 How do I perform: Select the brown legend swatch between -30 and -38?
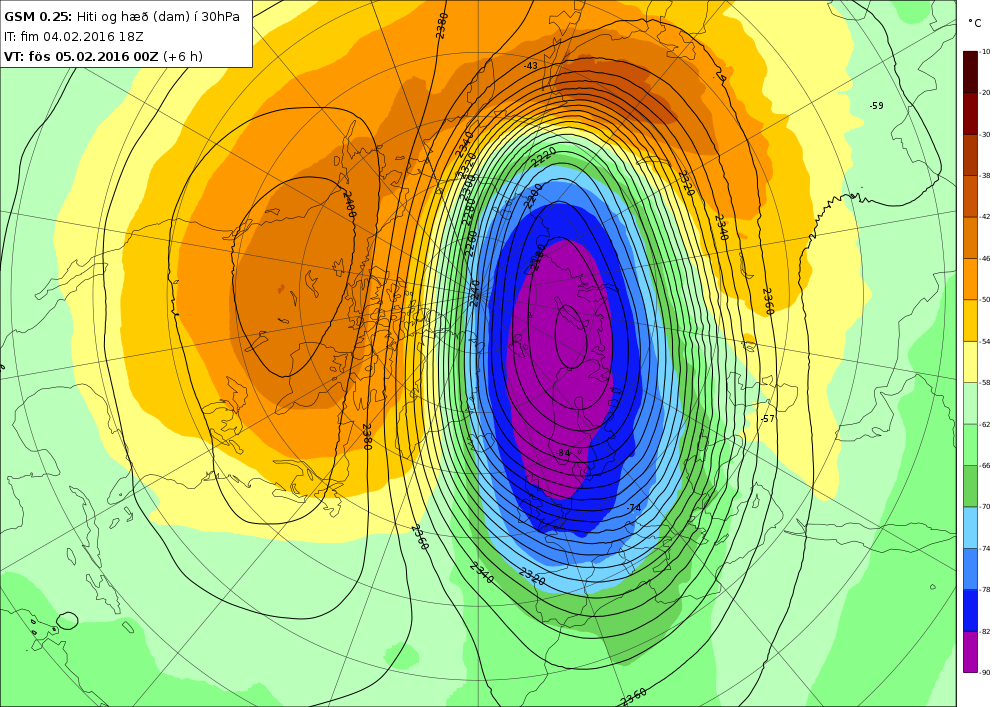970,154
